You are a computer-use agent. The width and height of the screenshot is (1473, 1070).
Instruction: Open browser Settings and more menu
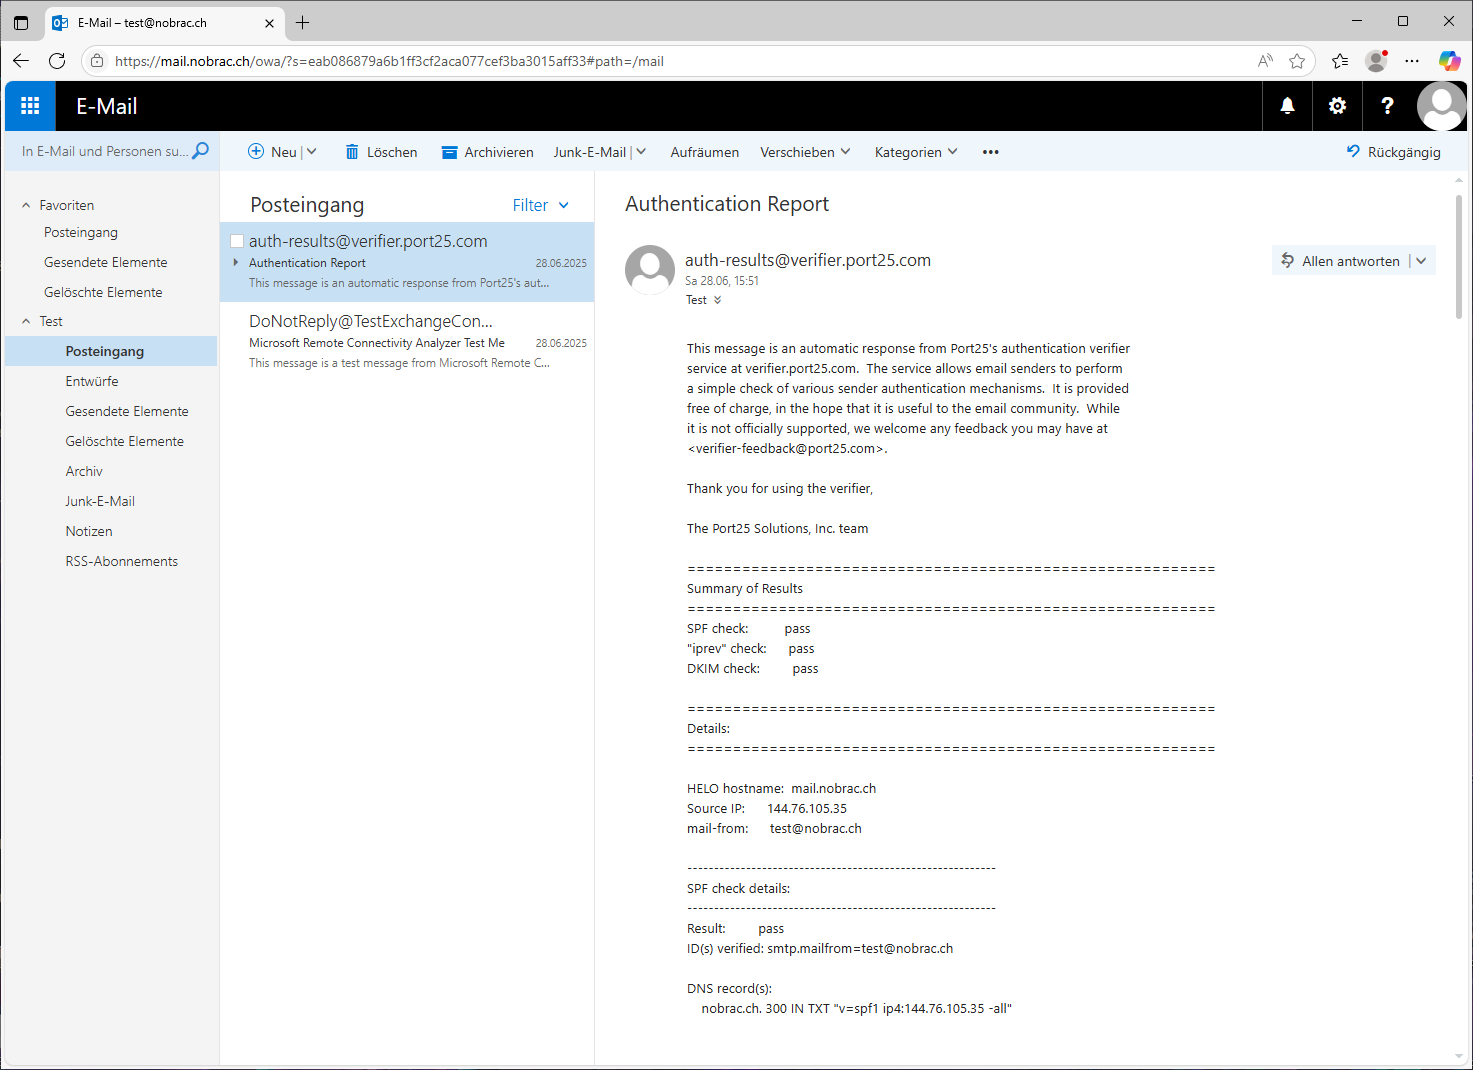click(x=1412, y=61)
